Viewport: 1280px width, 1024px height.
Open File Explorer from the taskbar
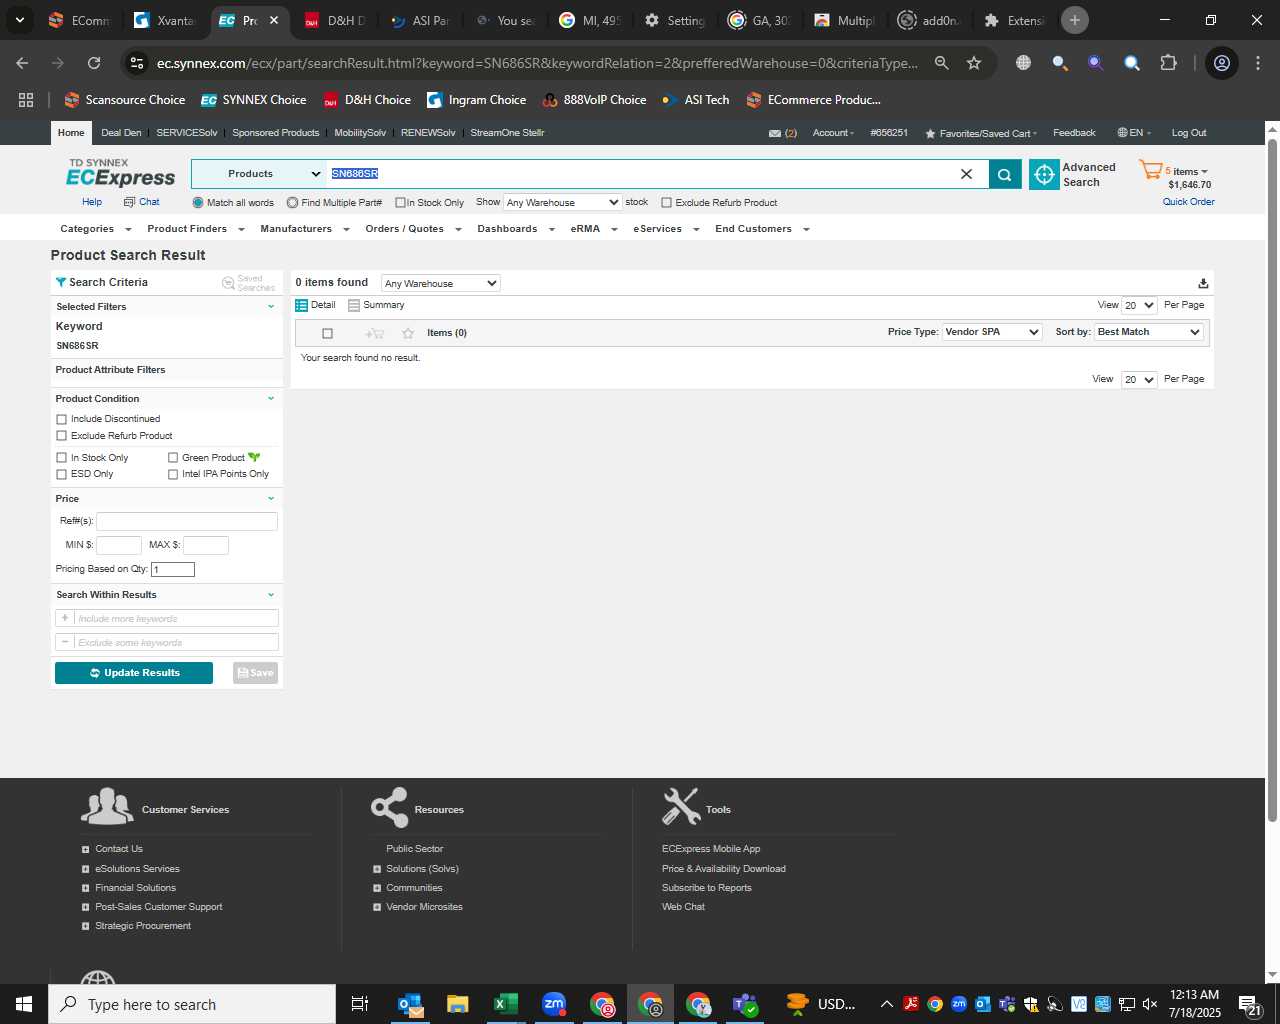(458, 1004)
